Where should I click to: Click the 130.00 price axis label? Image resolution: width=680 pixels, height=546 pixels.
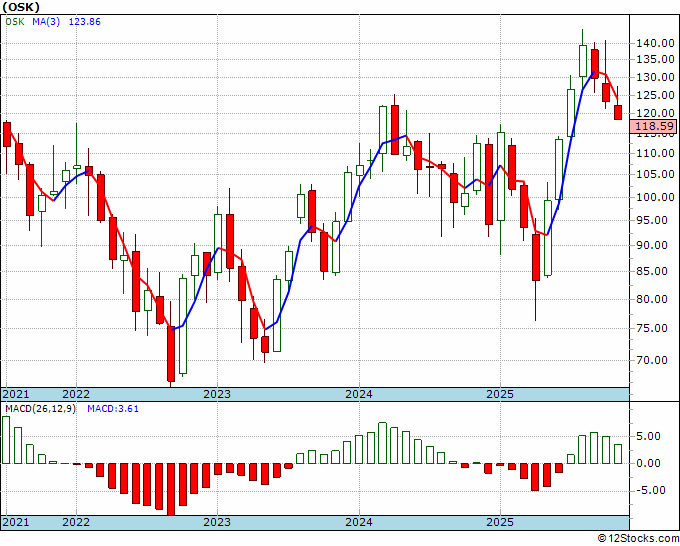click(655, 77)
